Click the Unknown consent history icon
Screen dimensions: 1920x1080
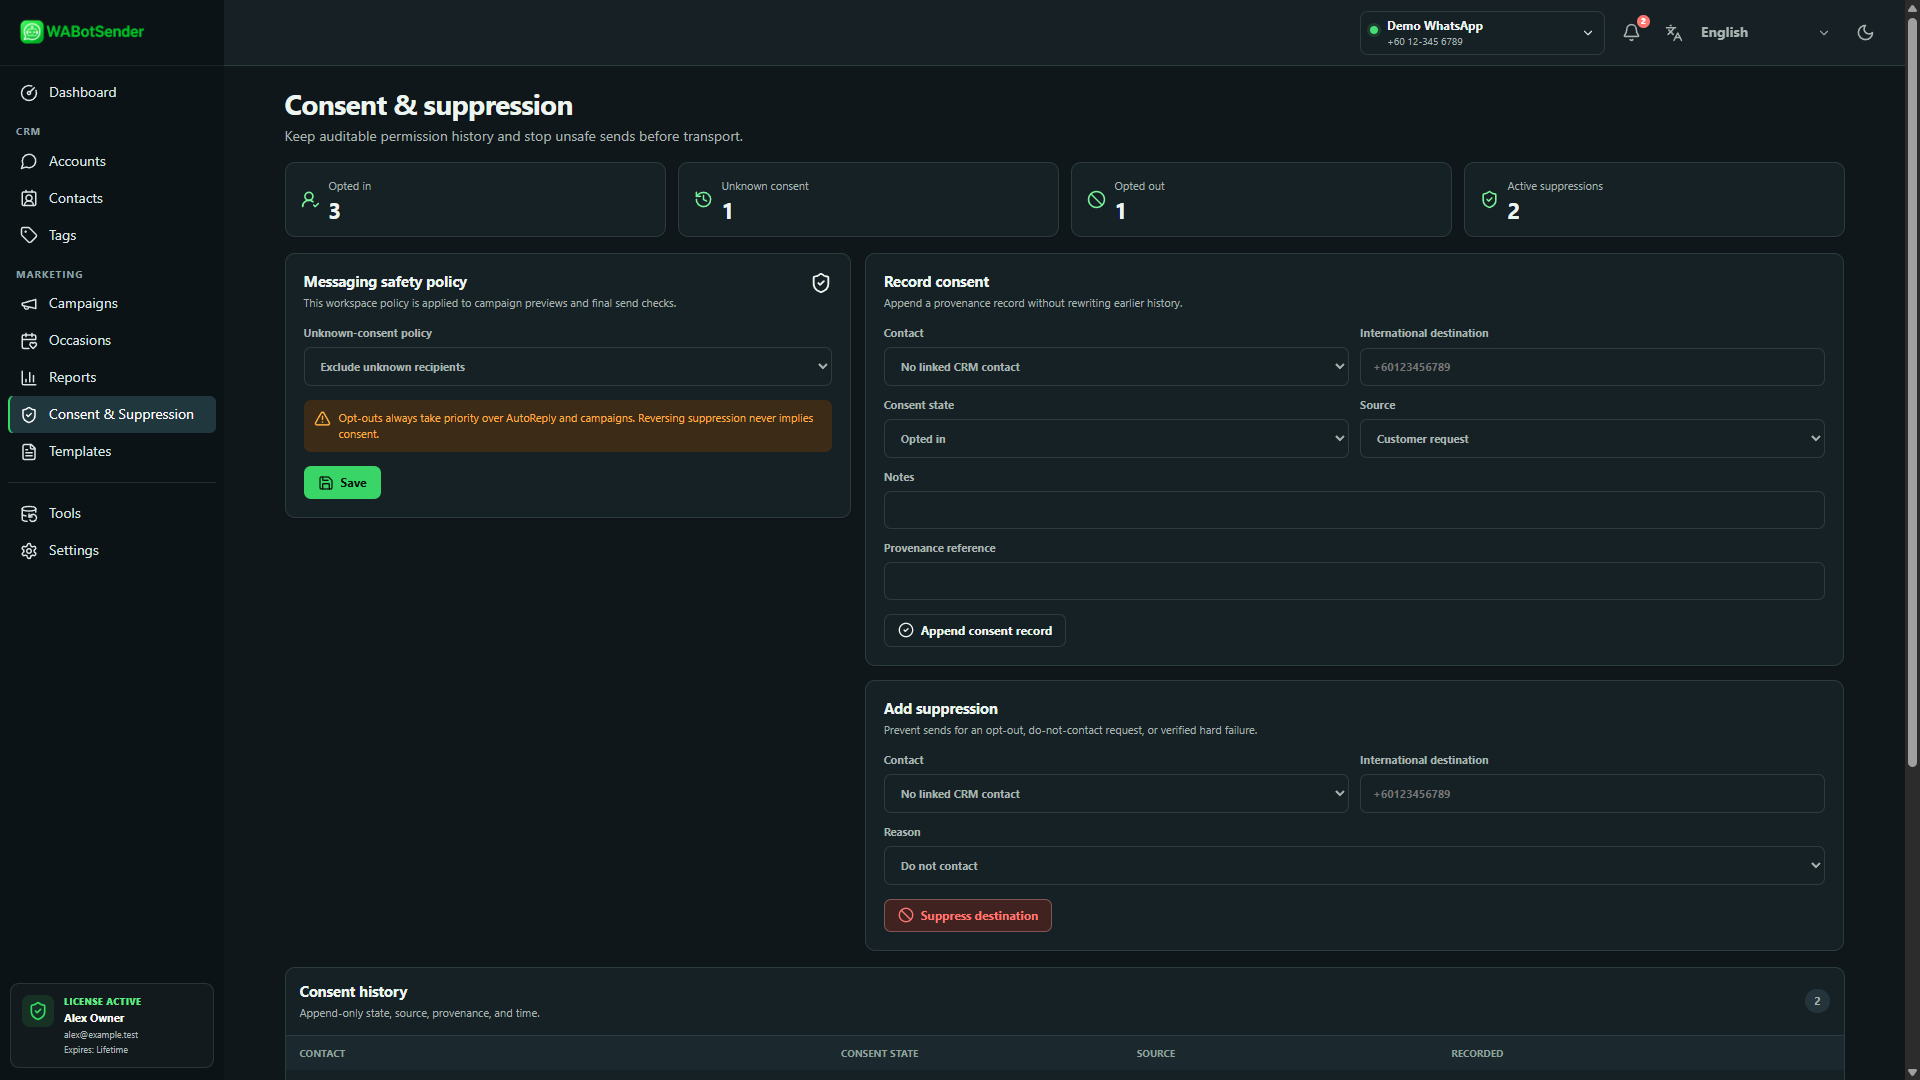703,200
